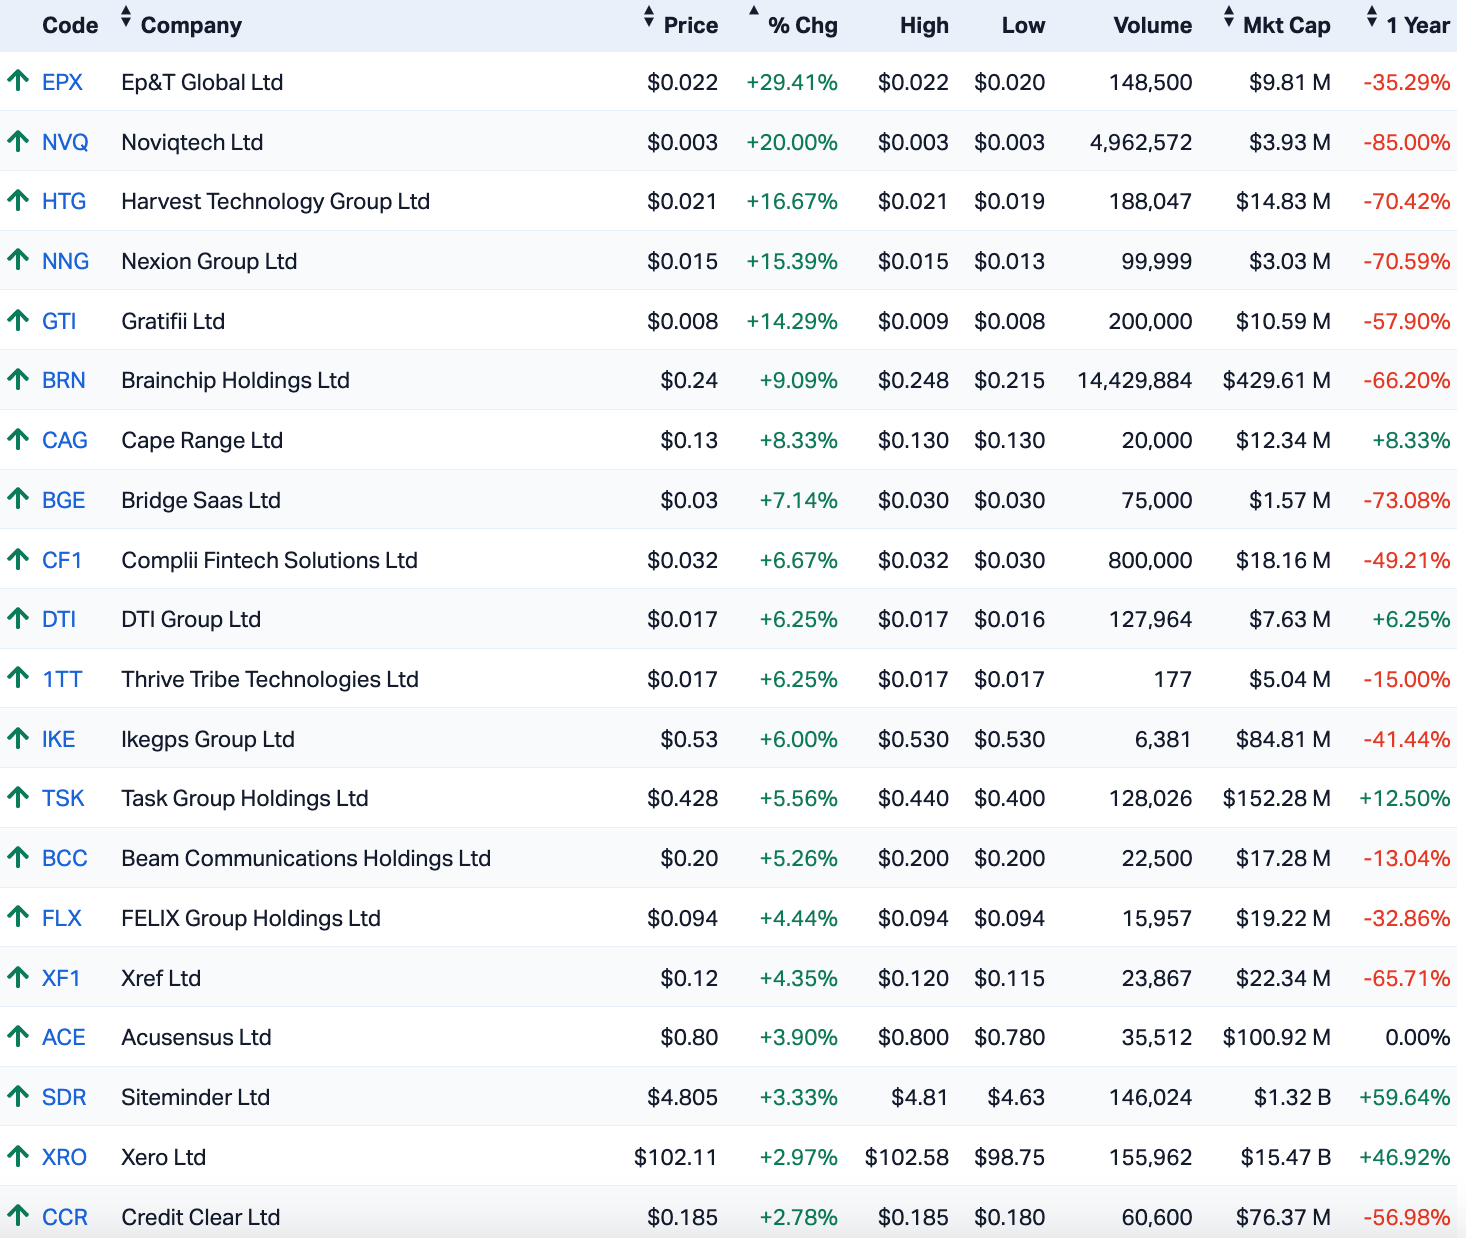Click the up arrow icon next to BRN
Viewport: 1466px width, 1238px height.
click(18, 379)
